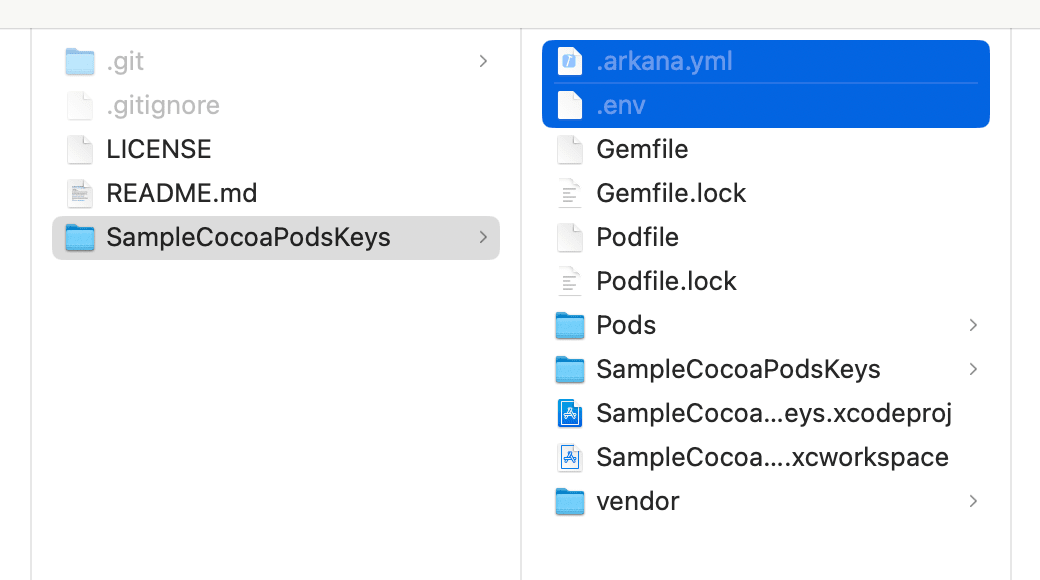This screenshot has height=580, width=1040.
Task: Select 'SampleCocoaPodsKeys' name in right column
Action: tap(738, 369)
